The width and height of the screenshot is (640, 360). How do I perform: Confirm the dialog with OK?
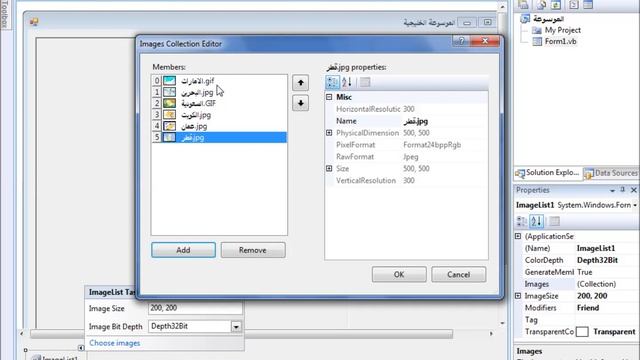399,275
